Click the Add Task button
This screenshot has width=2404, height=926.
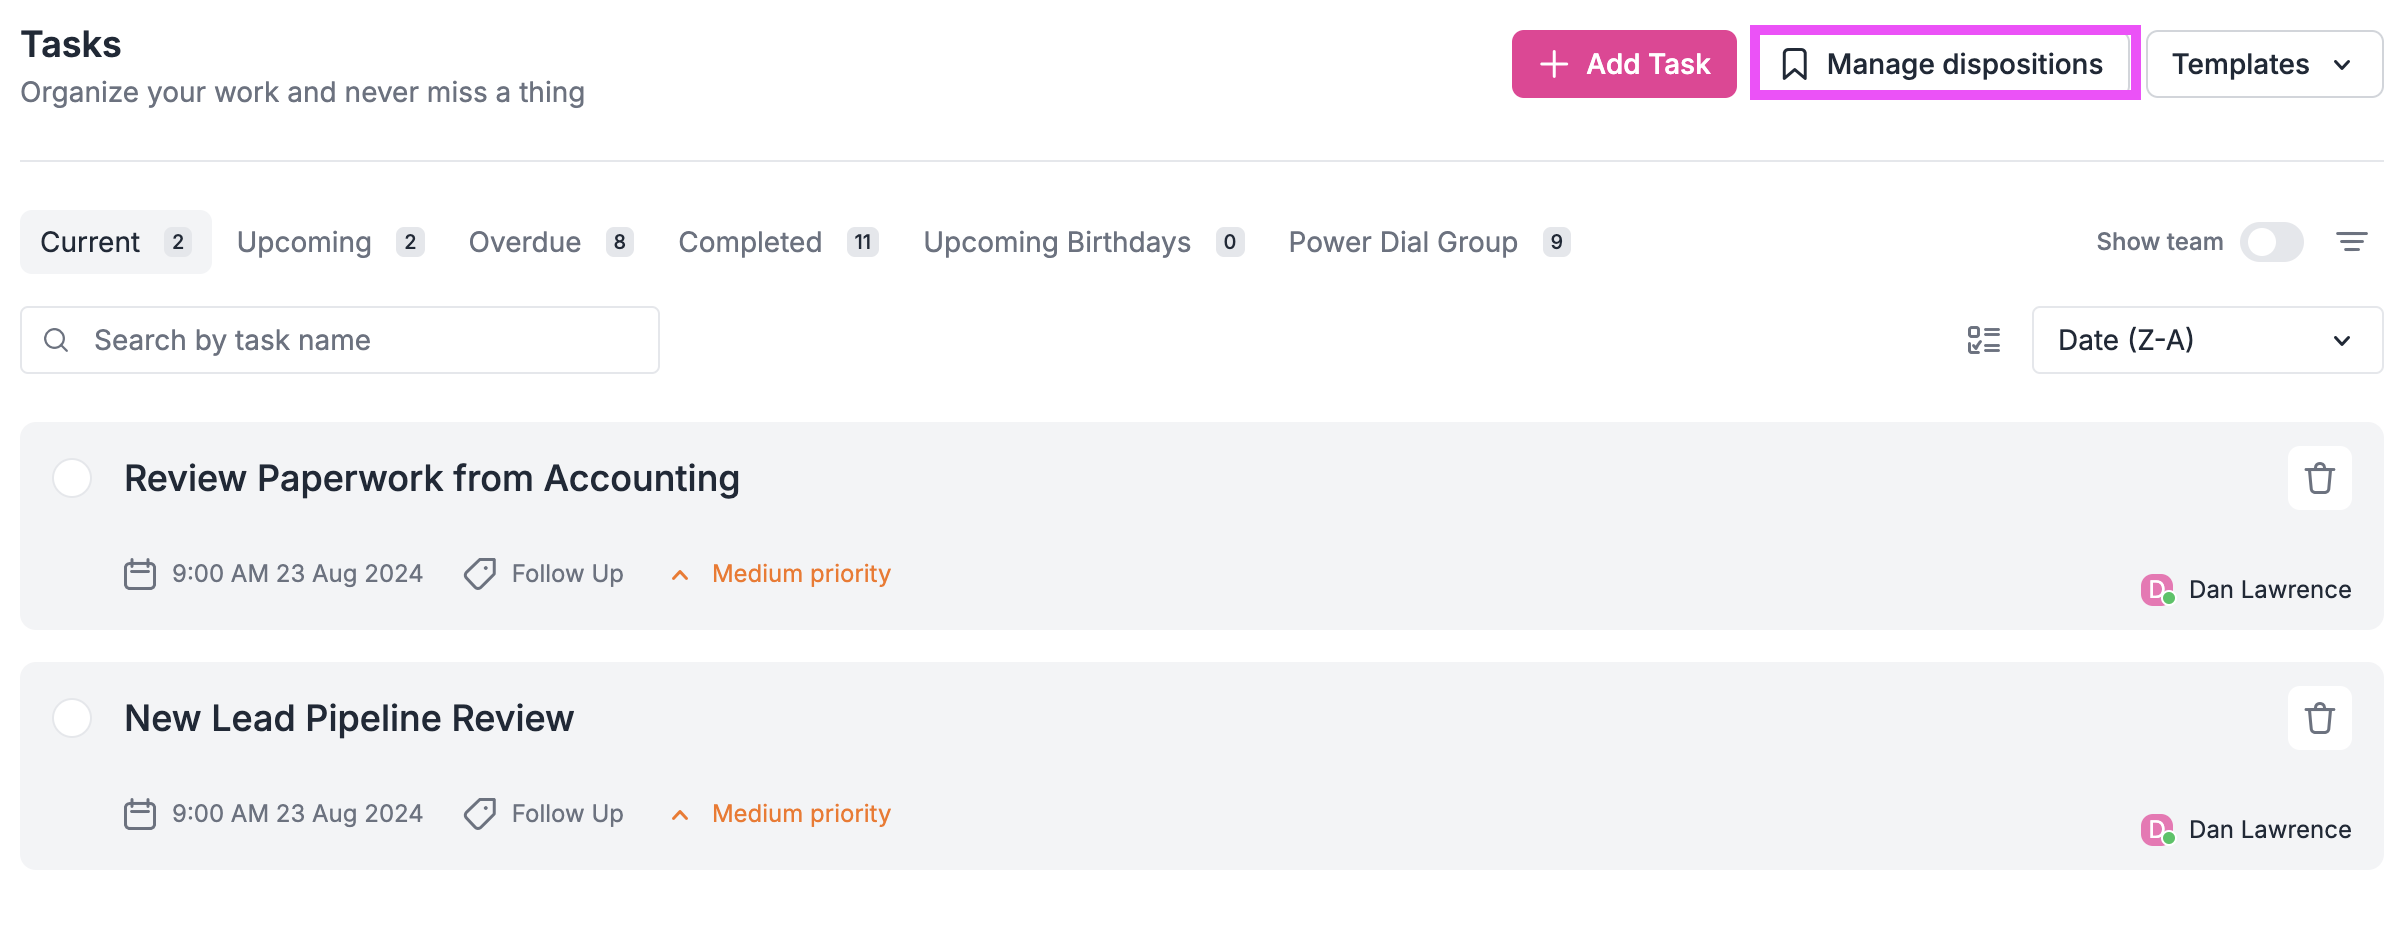click(1624, 63)
